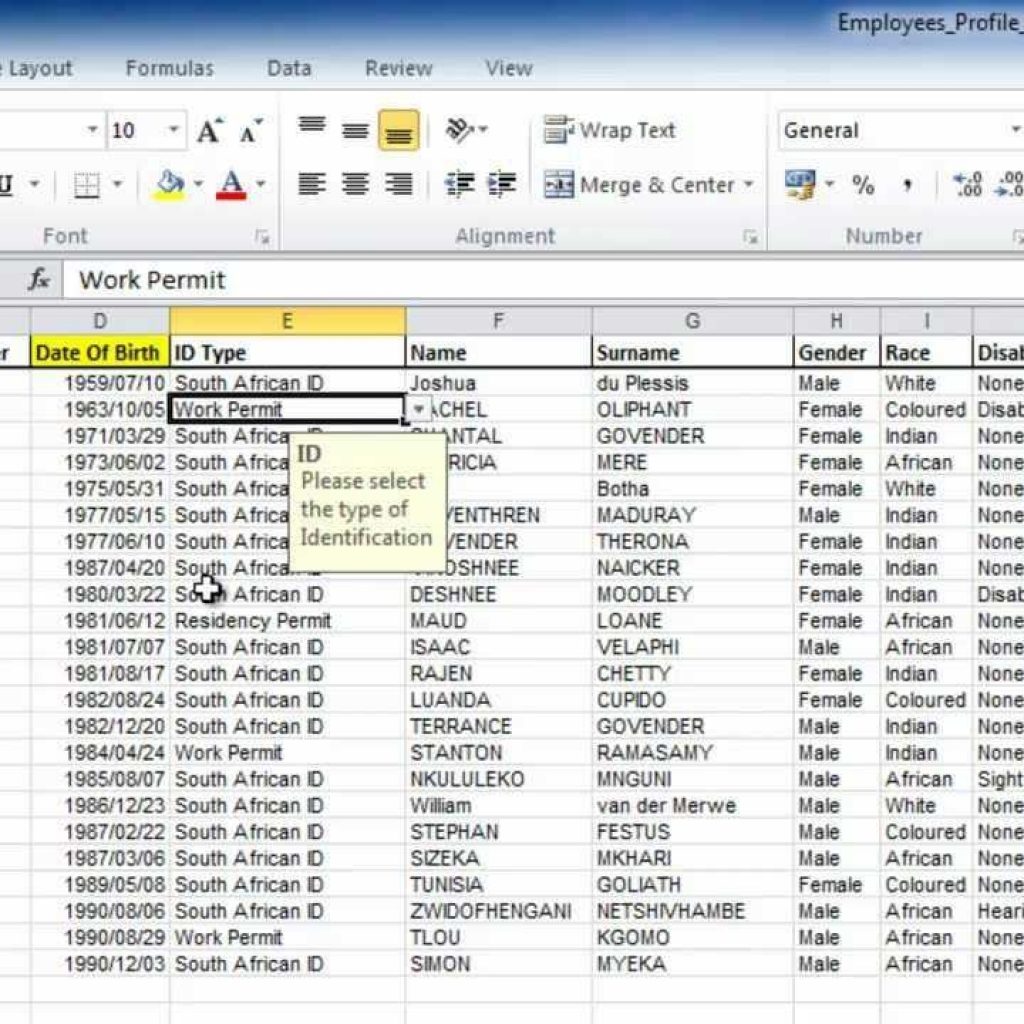The image size is (1024, 1024).
Task: Click the Decrease Font Size icon
Action: (250, 131)
